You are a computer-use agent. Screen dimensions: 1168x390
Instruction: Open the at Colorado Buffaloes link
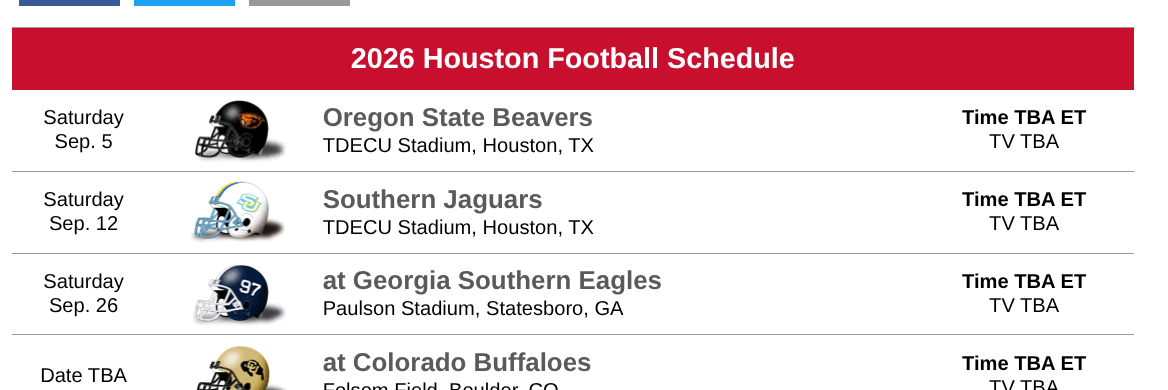[x=457, y=362]
